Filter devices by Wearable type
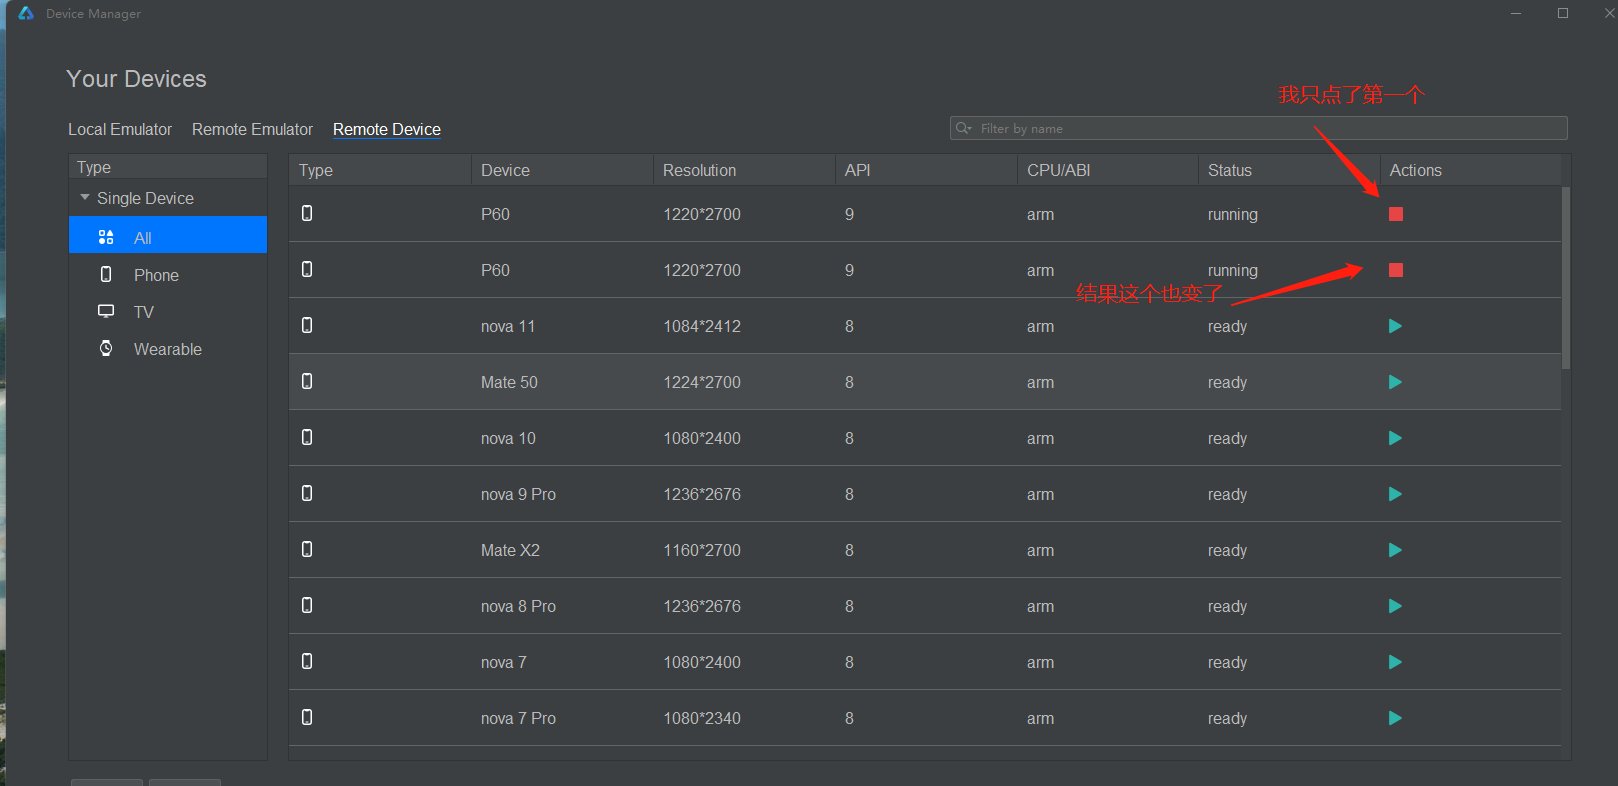This screenshot has height=786, width=1618. [168, 349]
